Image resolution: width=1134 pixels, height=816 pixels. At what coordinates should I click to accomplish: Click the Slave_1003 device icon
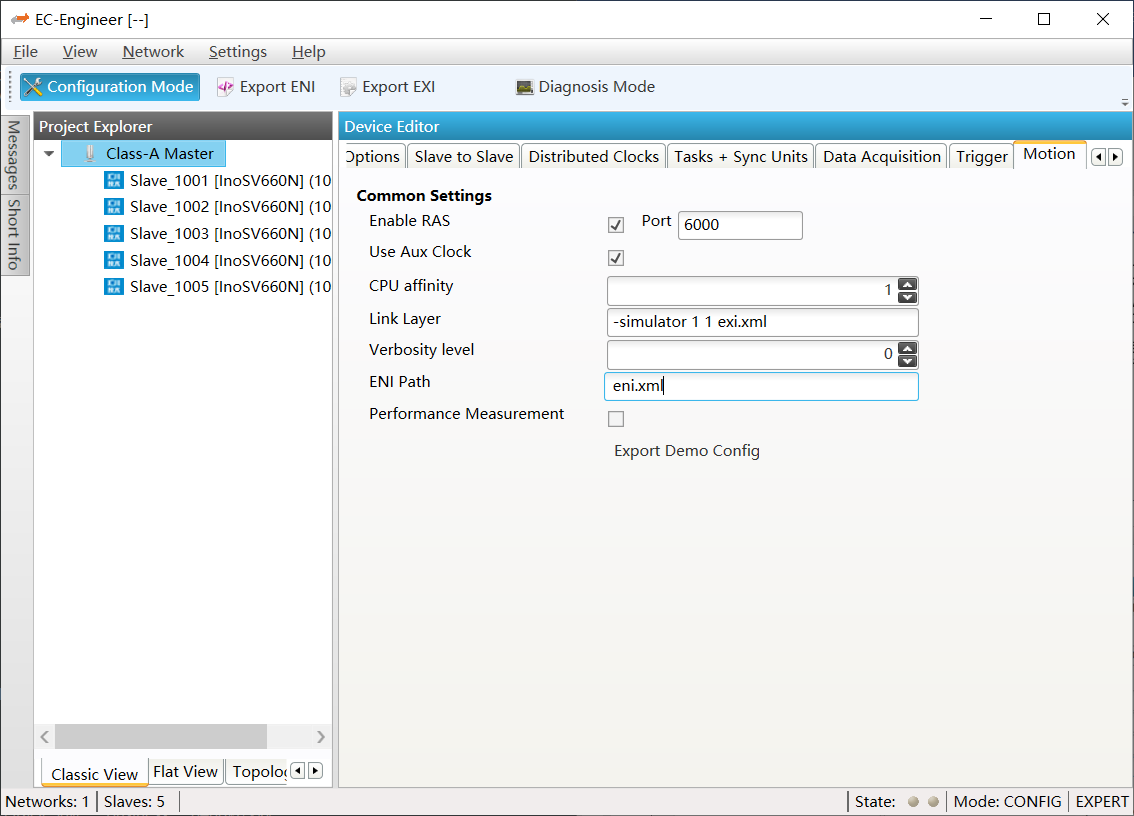[114, 234]
